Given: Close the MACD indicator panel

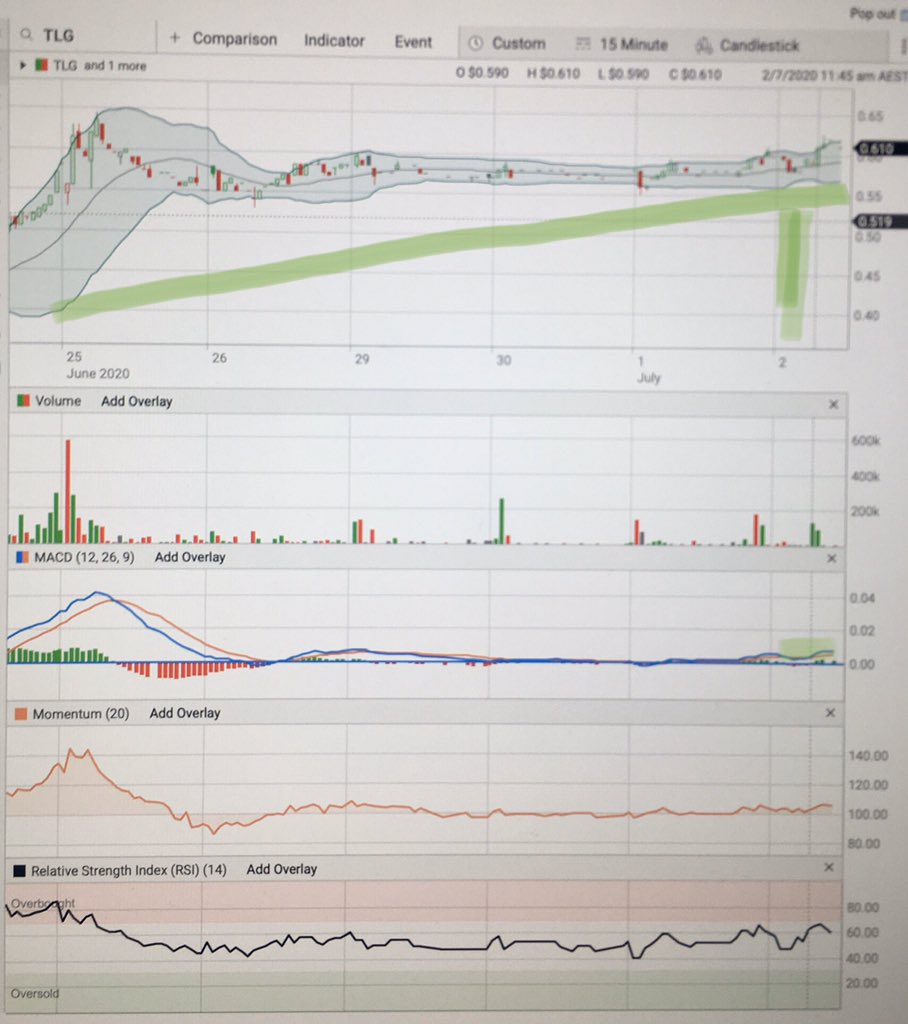Looking at the screenshot, I should (831, 559).
